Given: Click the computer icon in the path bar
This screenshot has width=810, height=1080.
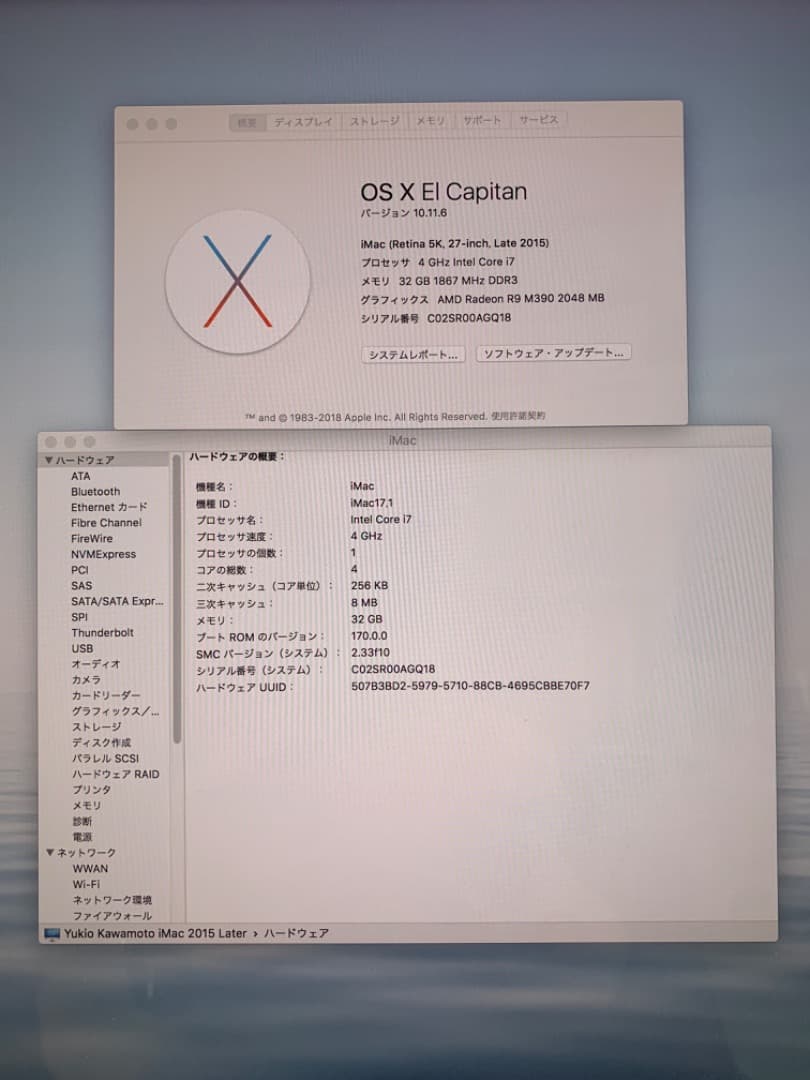Looking at the screenshot, I should click(x=52, y=933).
